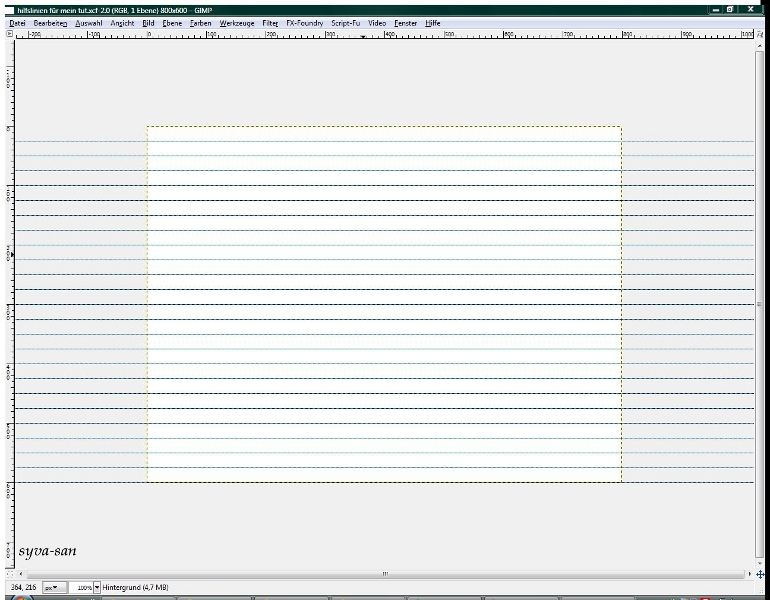The width and height of the screenshot is (770, 600).
Task: Click the horizontal scrollbar thumb
Action: 385,573
